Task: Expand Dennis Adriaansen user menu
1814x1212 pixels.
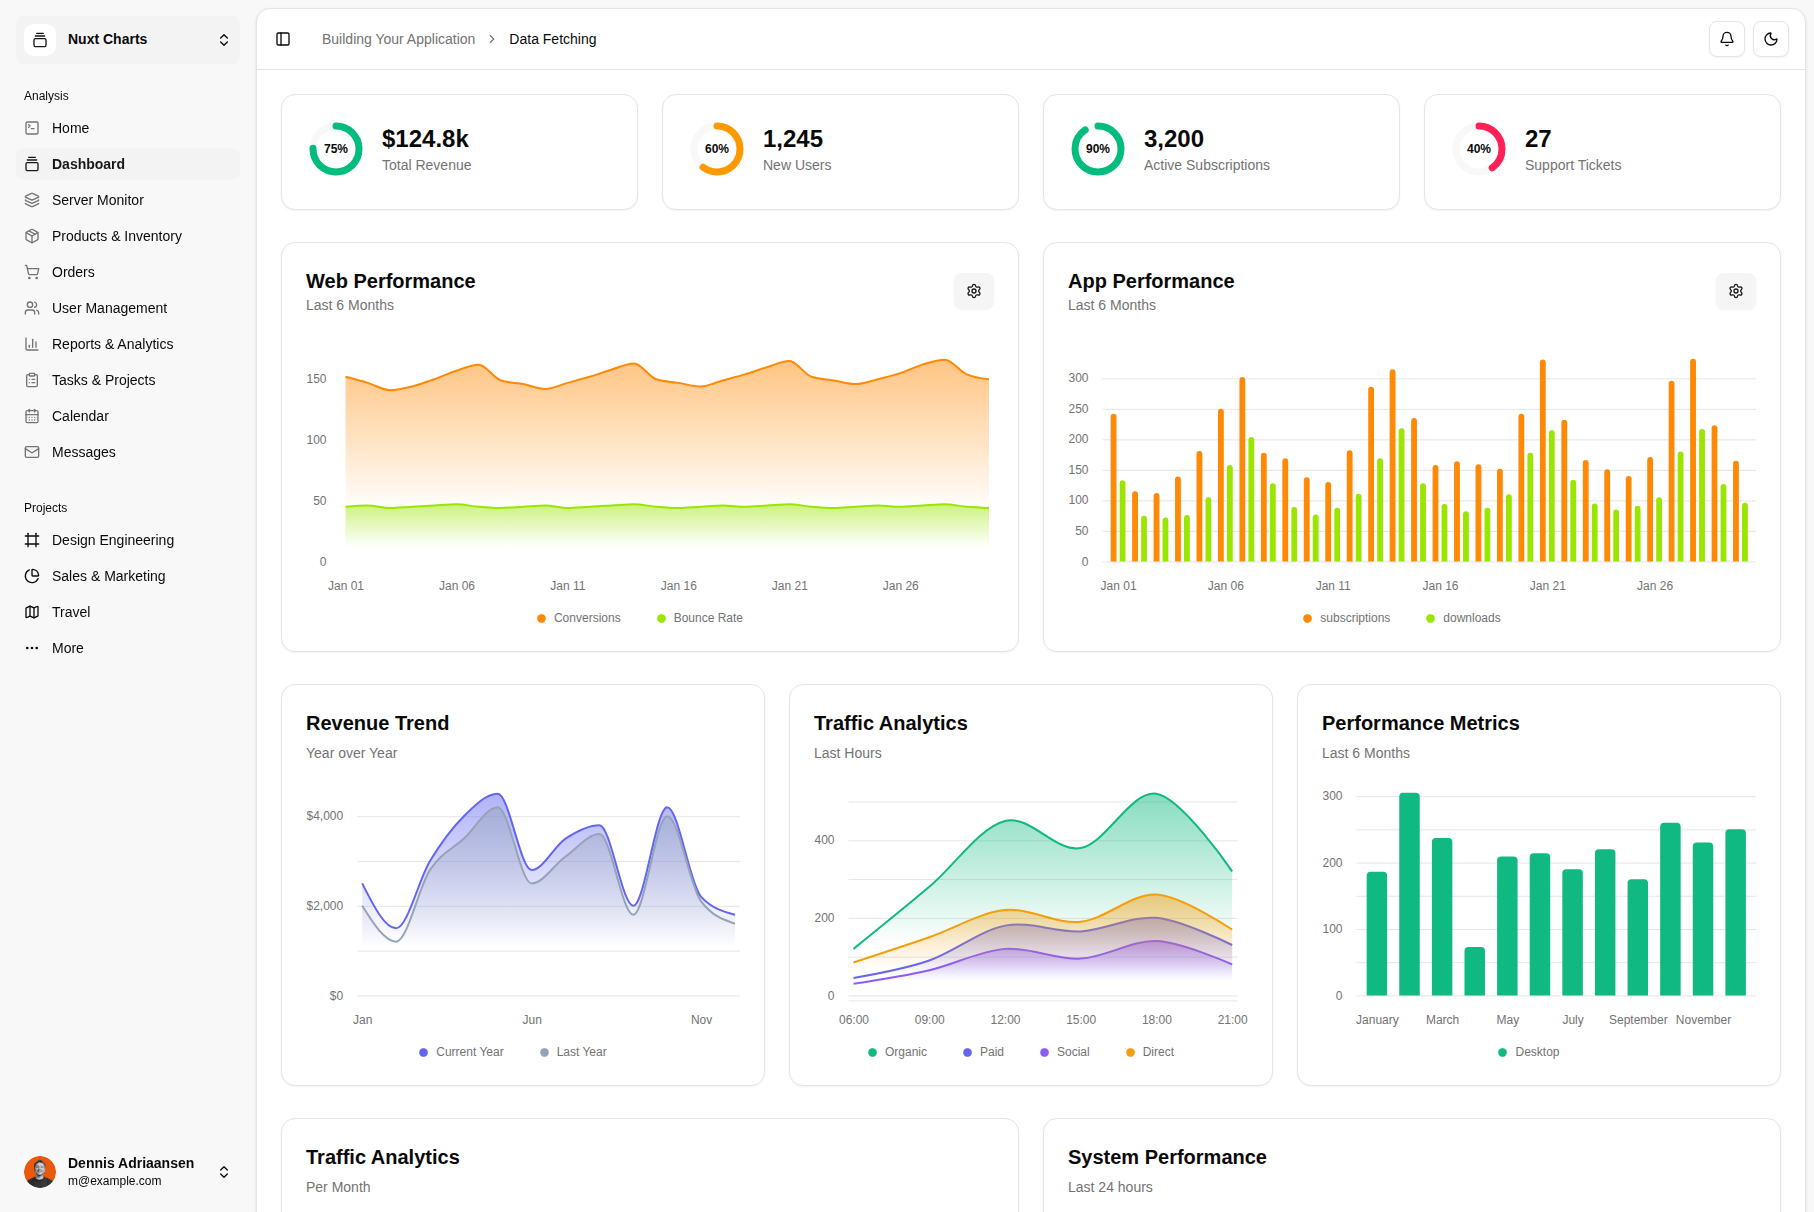Action: pyautogui.click(x=128, y=1171)
